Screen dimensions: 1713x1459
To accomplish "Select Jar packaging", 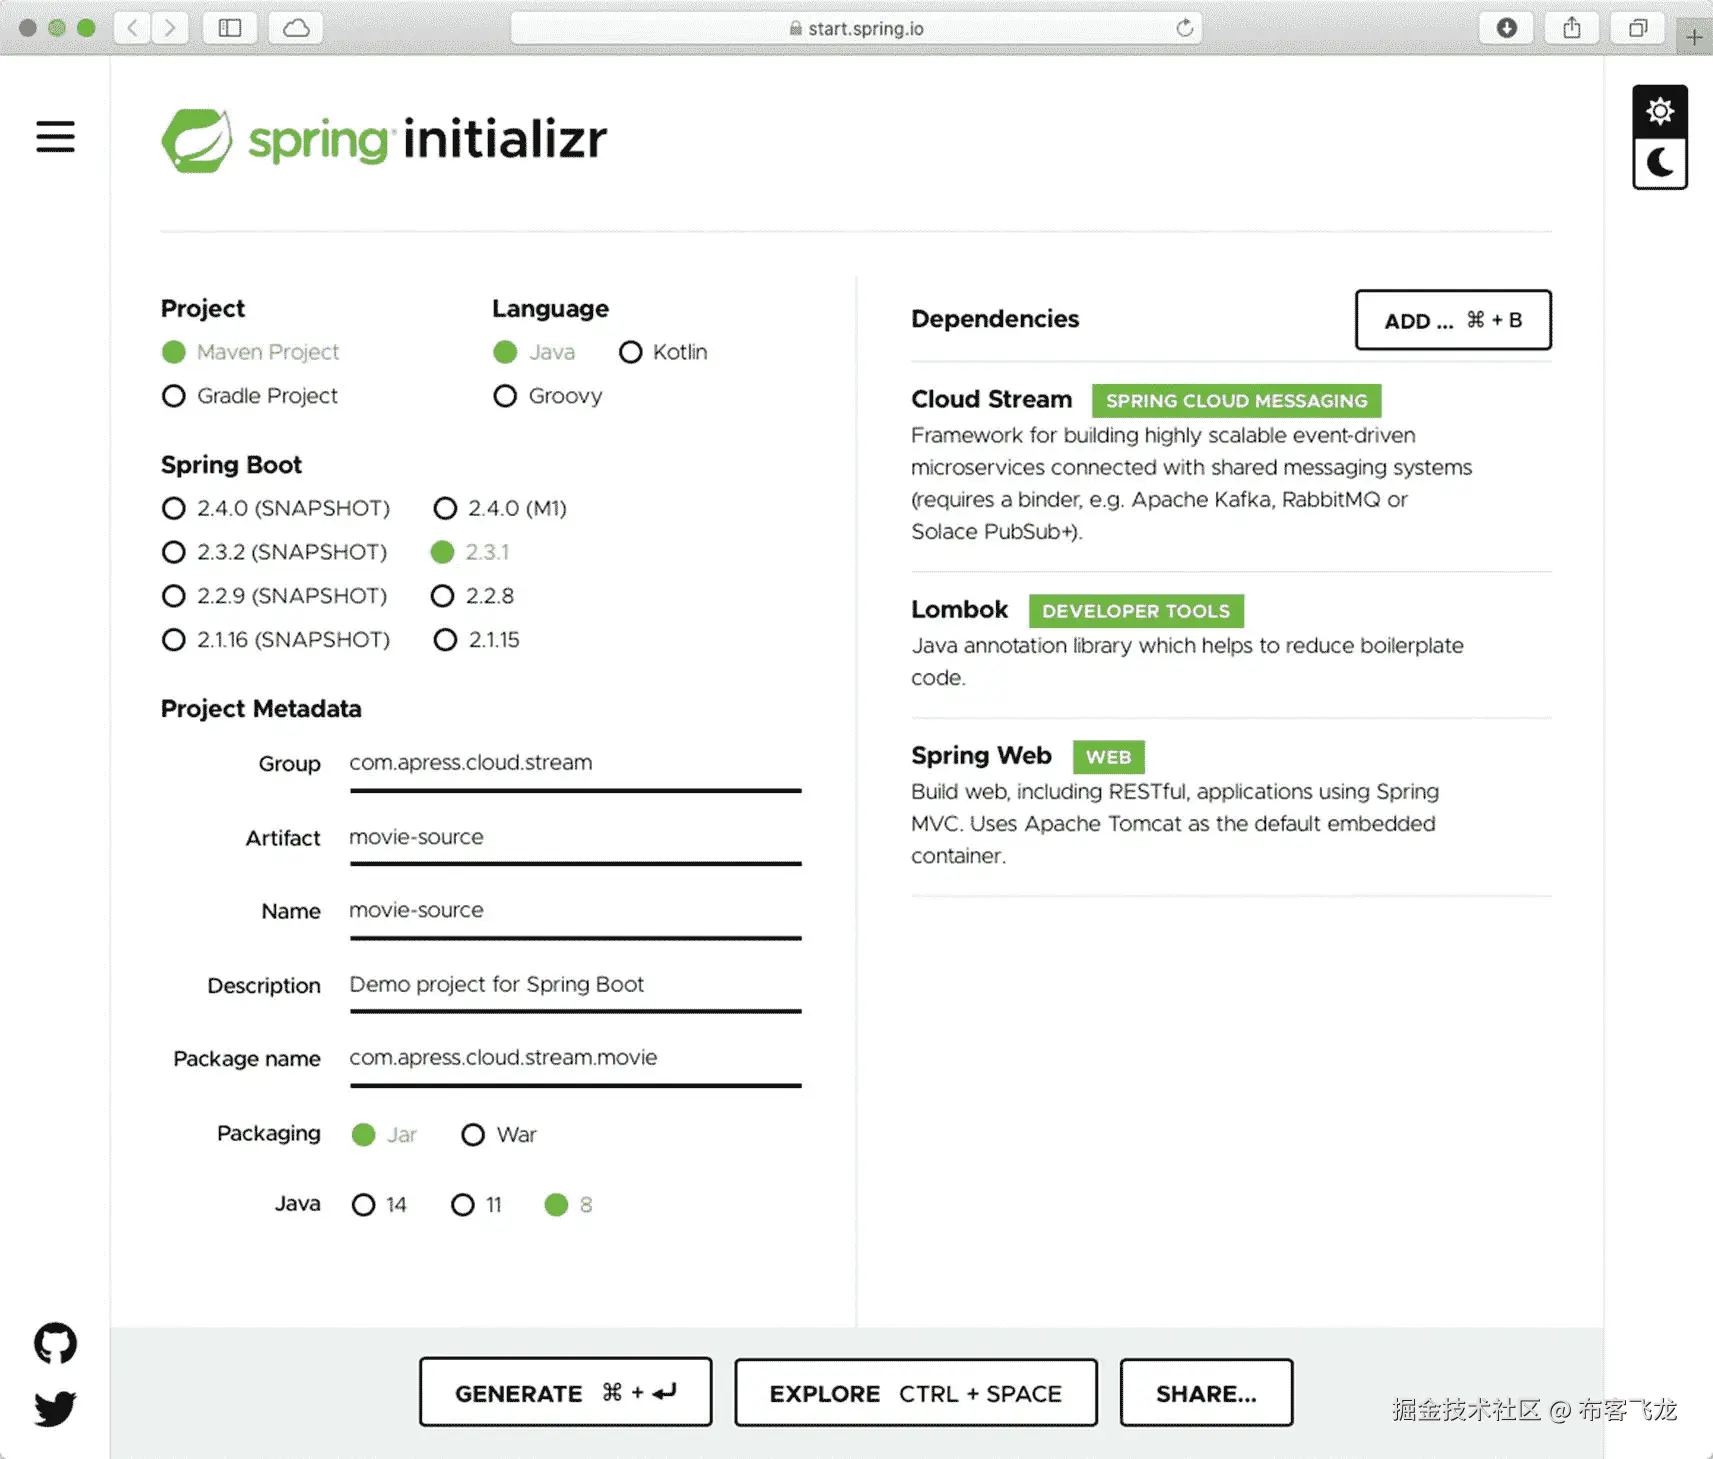I will [x=384, y=1135].
